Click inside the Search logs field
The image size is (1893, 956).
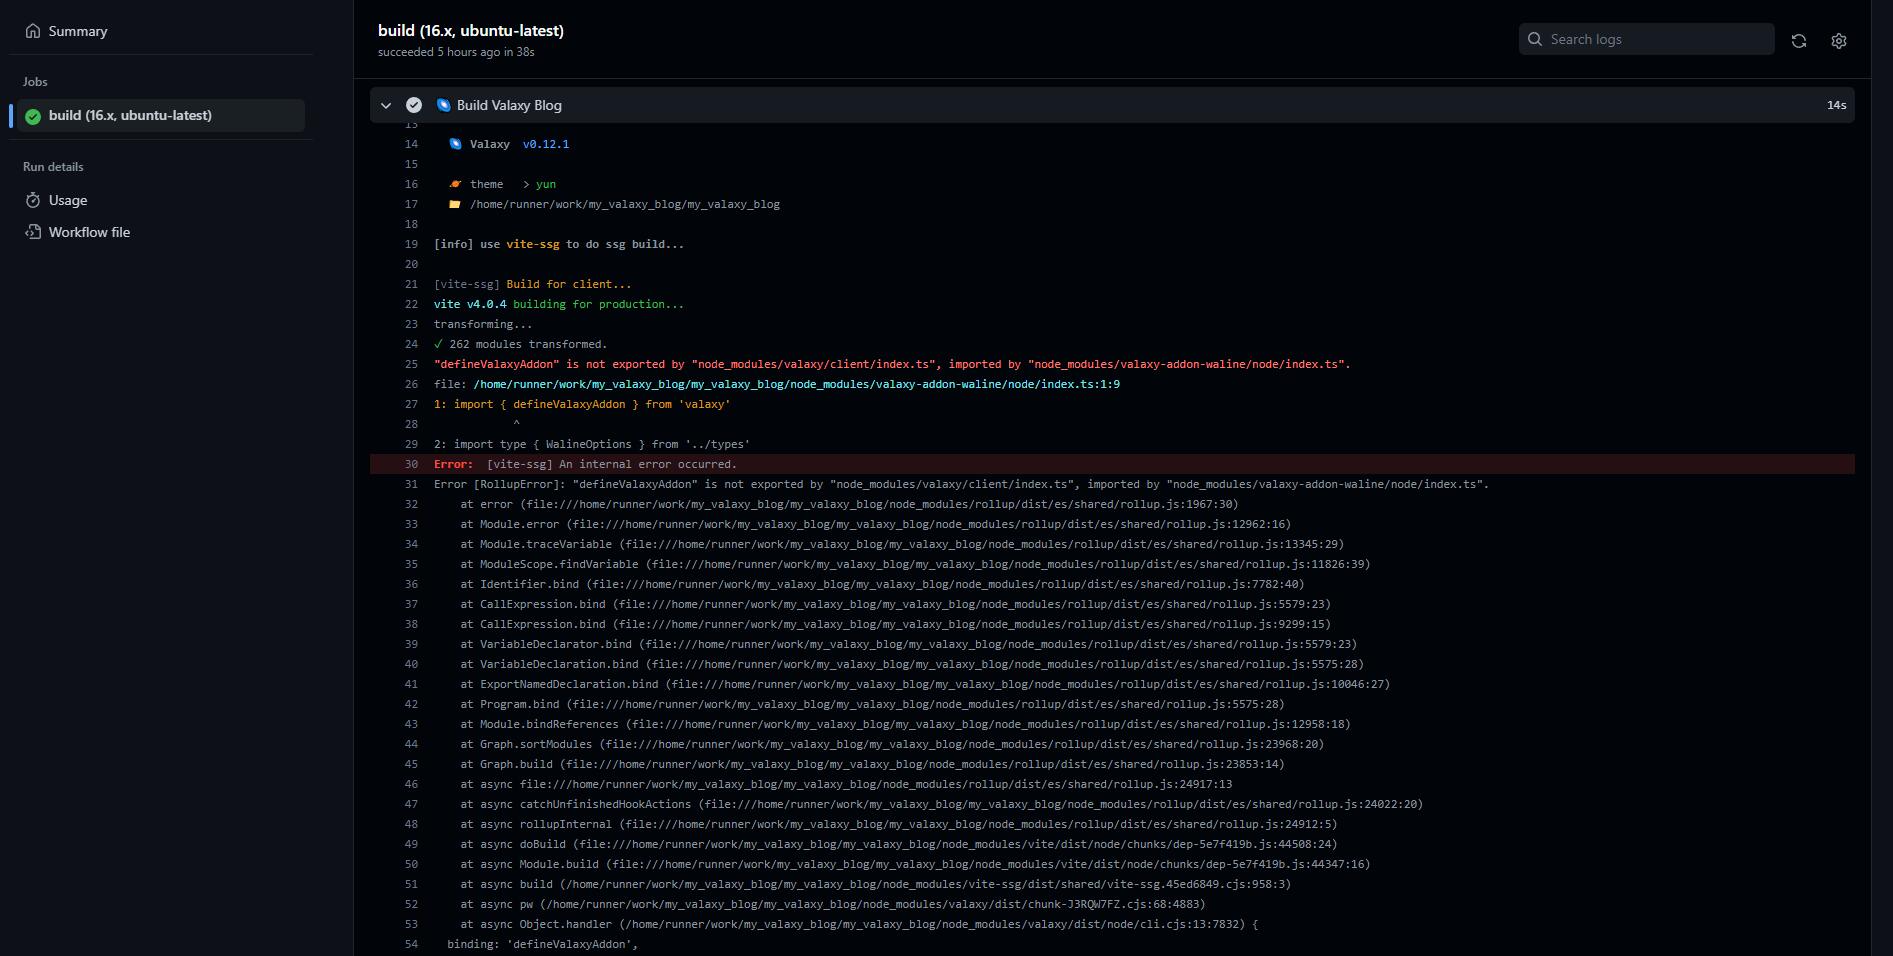pyautogui.click(x=1650, y=38)
